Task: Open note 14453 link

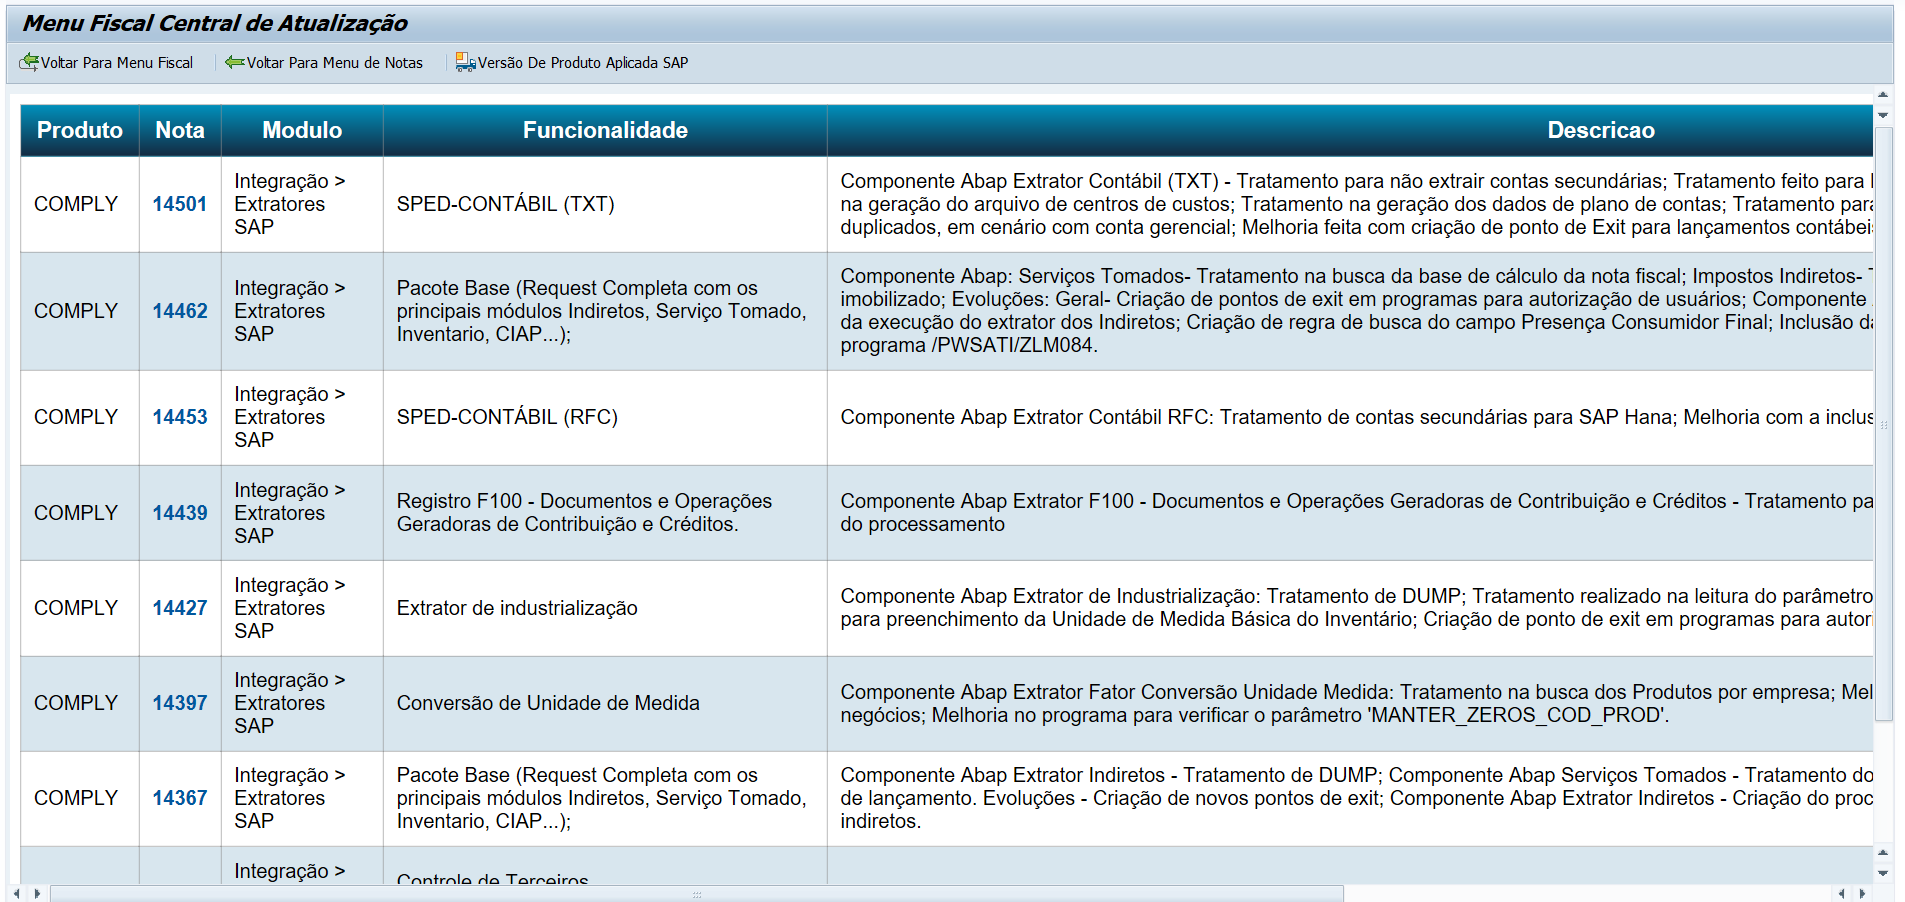Action: 180,417
